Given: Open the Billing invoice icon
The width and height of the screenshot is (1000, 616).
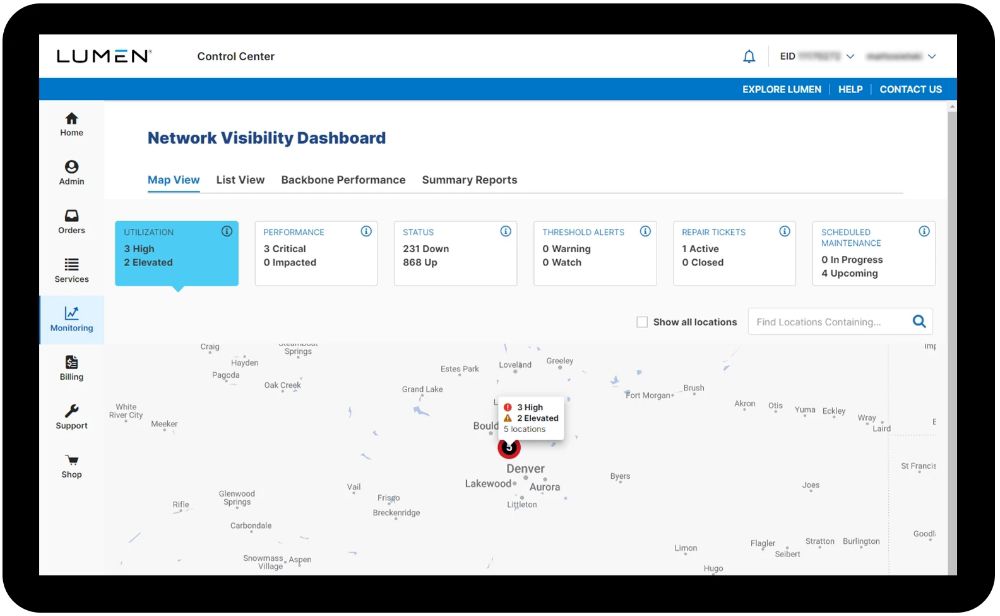Looking at the screenshot, I should tap(71, 362).
